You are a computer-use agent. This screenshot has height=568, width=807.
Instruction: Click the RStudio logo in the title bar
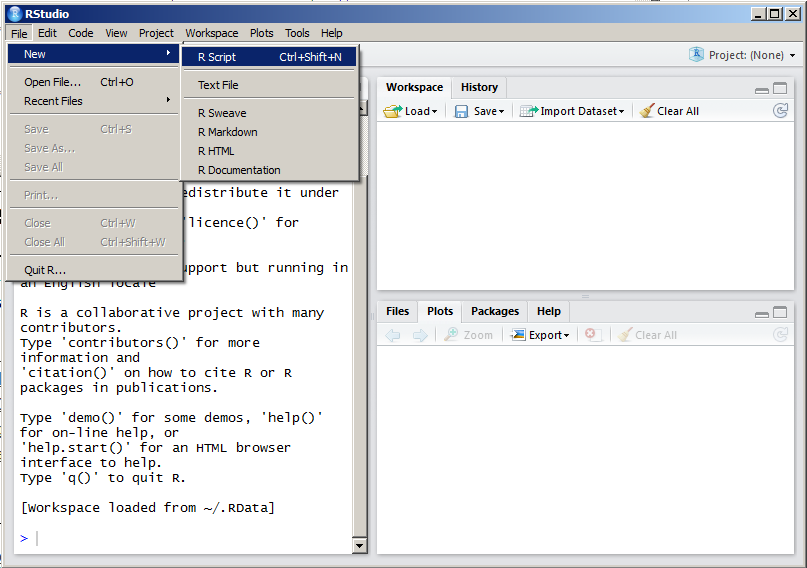12,13
